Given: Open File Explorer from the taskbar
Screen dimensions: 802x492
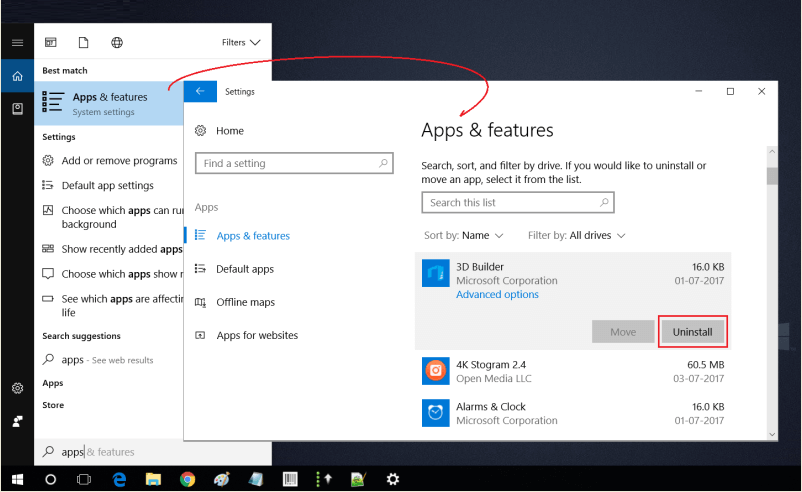Looking at the screenshot, I should [153, 479].
